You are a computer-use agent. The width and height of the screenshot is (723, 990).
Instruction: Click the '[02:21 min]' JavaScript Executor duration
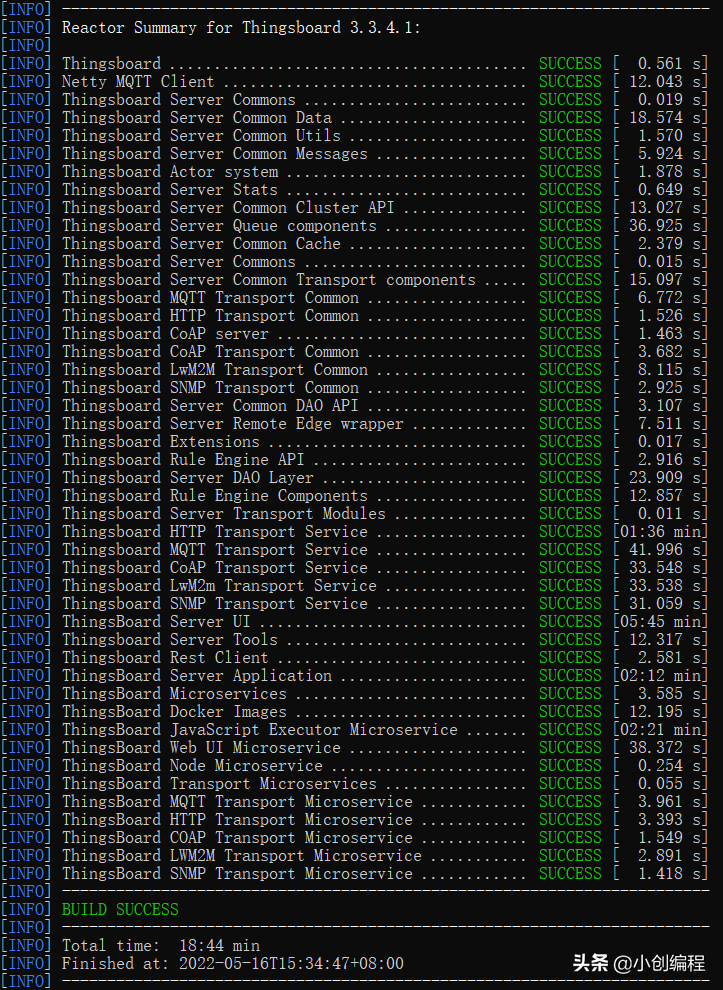pyautogui.click(x=660, y=729)
